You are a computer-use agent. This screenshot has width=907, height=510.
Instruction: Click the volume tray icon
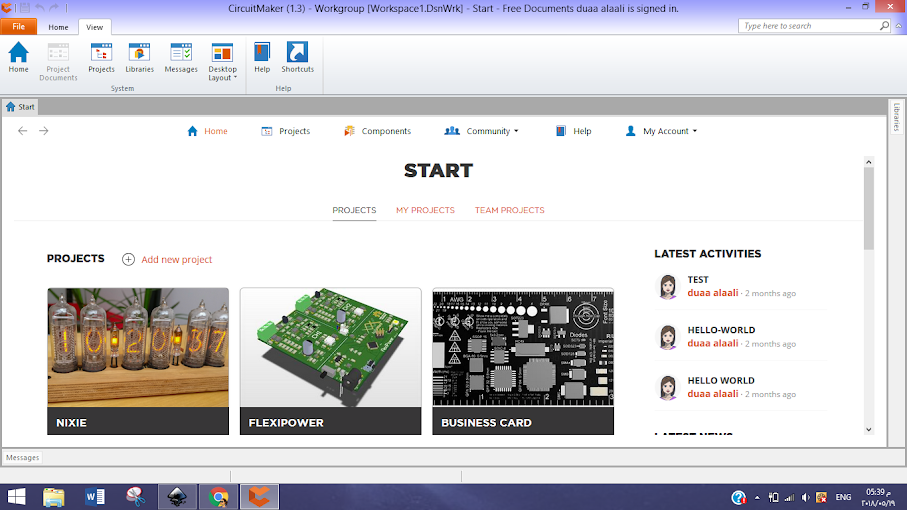(805, 497)
